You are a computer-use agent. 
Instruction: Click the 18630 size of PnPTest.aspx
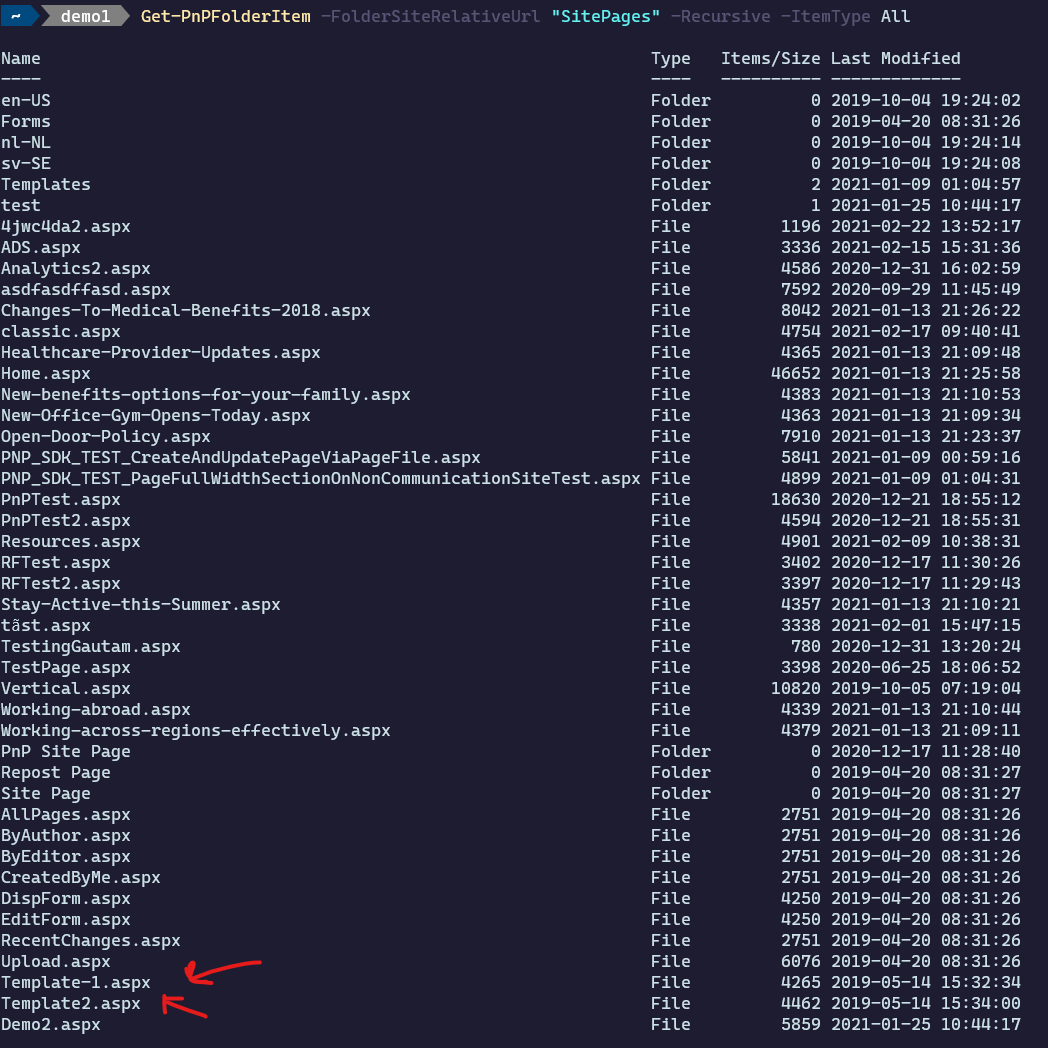[x=795, y=500]
